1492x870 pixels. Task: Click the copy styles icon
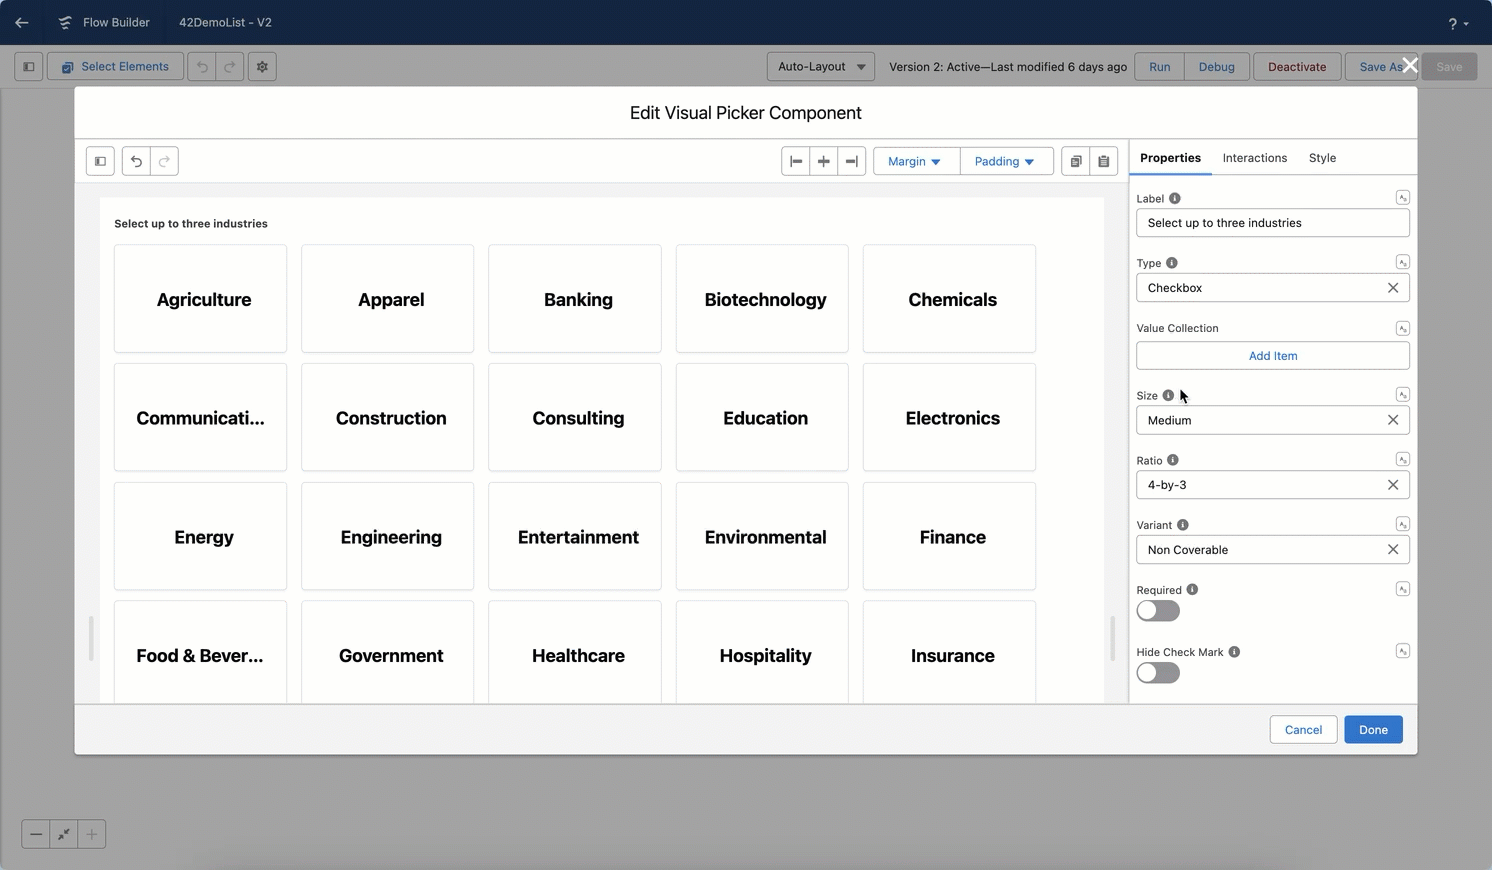pyautogui.click(x=1076, y=161)
